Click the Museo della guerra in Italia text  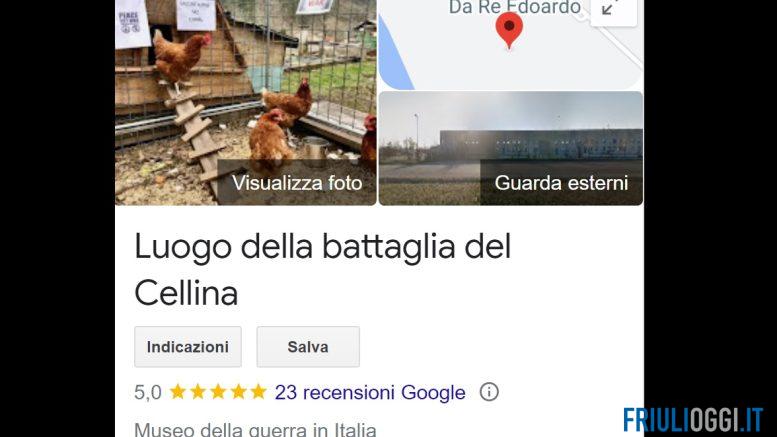(x=255, y=429)
